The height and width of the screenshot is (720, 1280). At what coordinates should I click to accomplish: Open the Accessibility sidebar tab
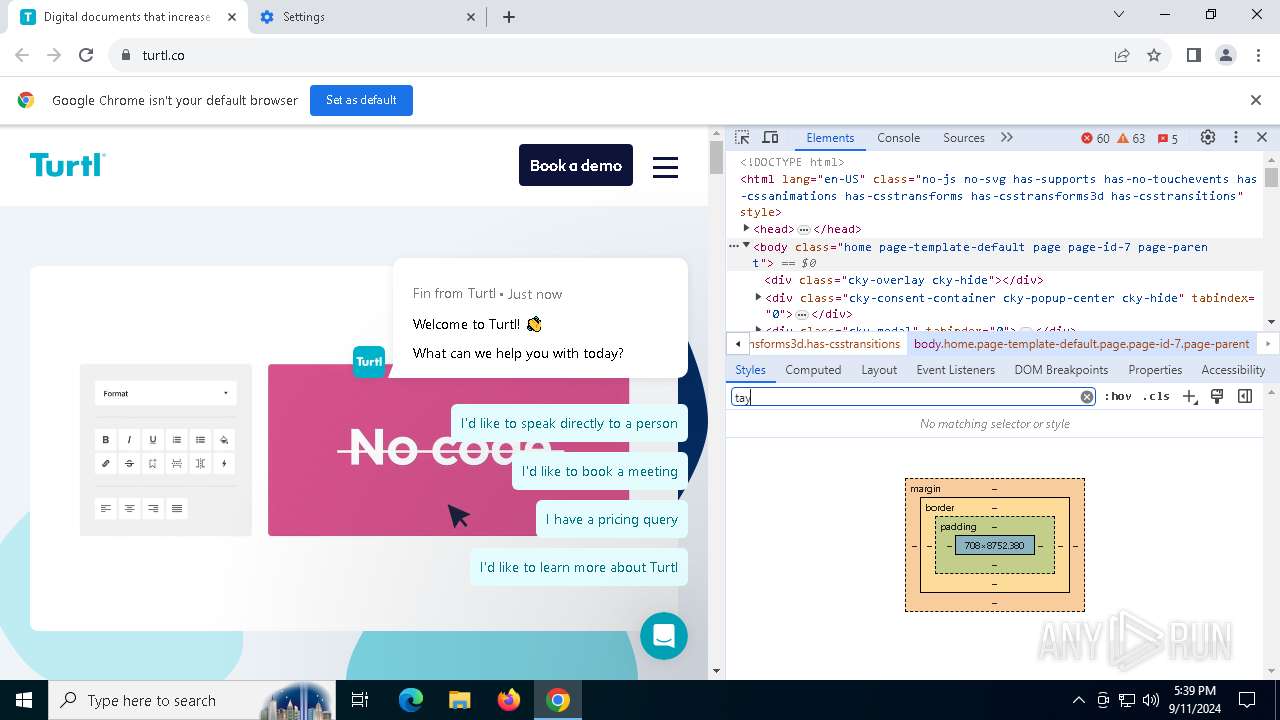tap(1233, 370)
